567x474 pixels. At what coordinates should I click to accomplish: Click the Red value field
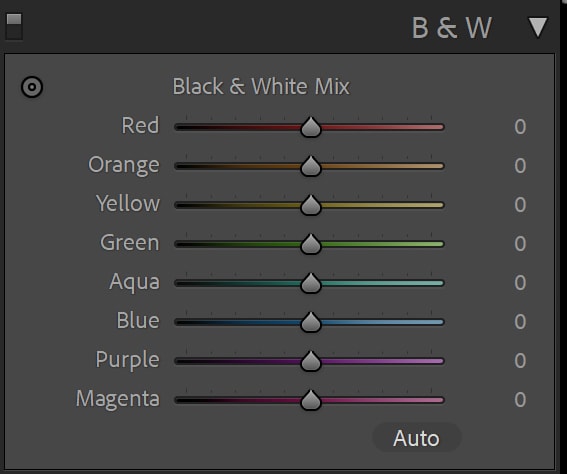pyautogui.click(x=520, y=127)
